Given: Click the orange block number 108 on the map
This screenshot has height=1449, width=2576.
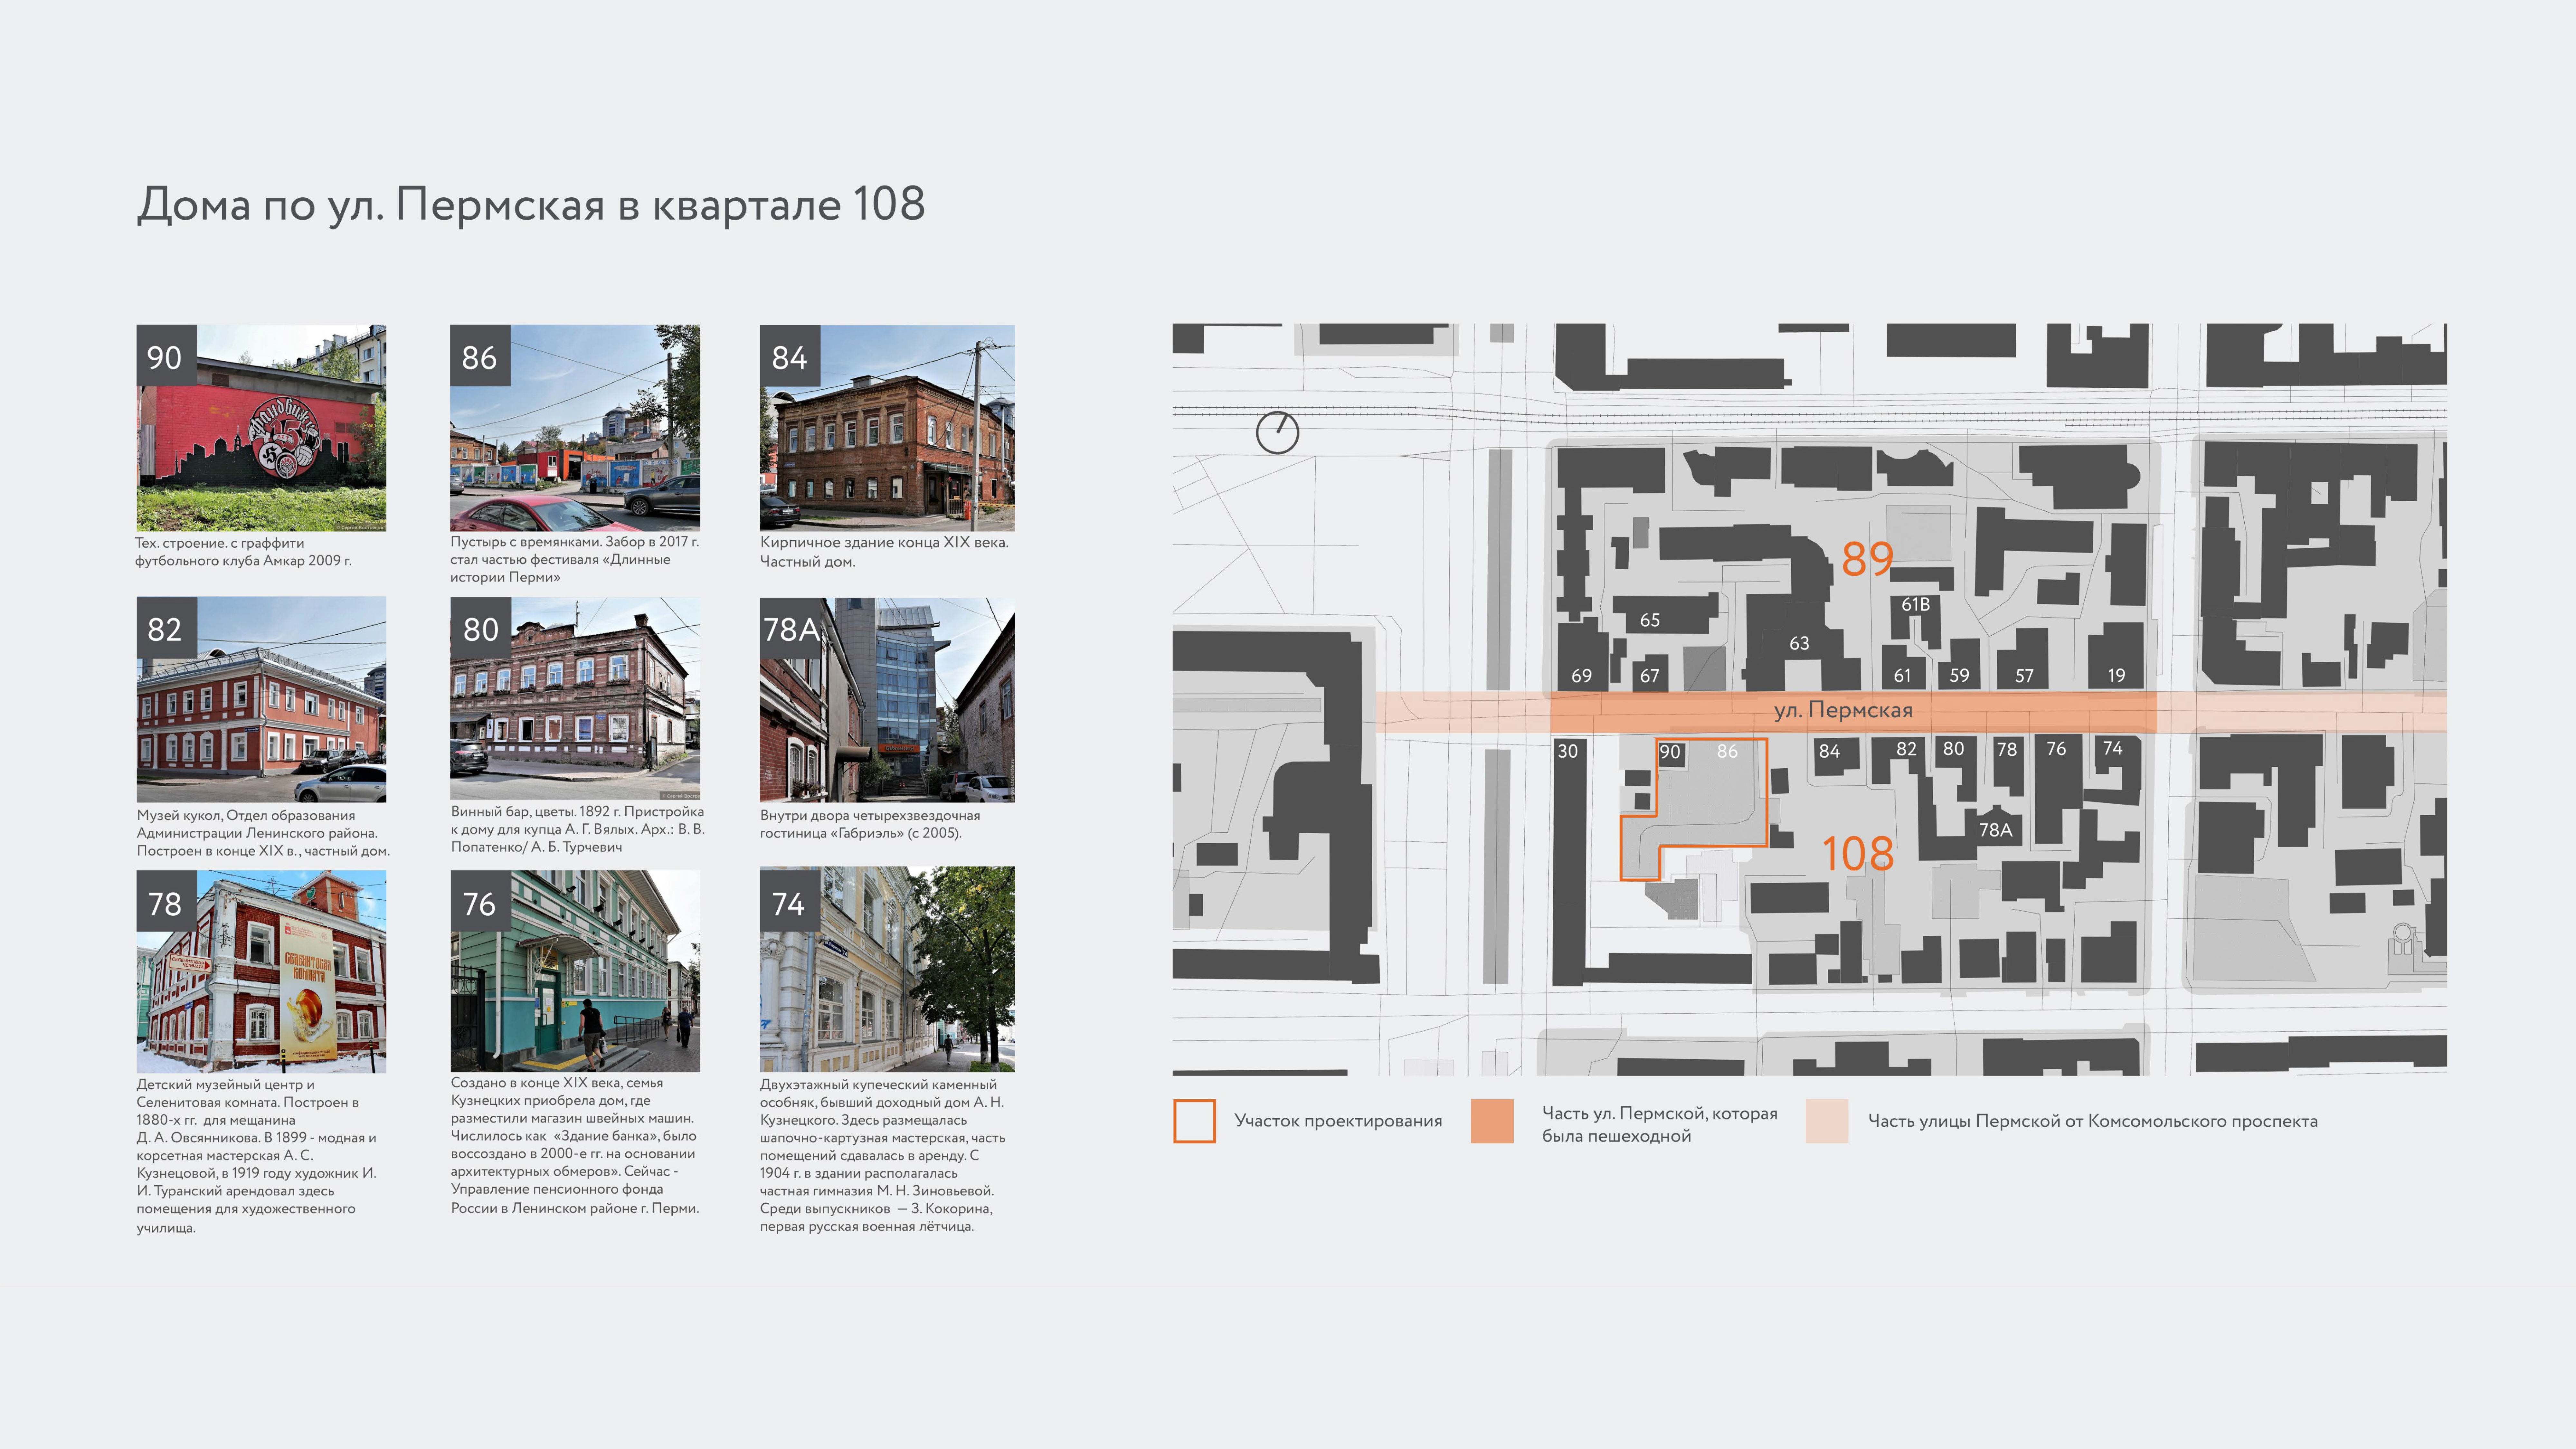Looking at the screenshot, I should point(1858,854).
